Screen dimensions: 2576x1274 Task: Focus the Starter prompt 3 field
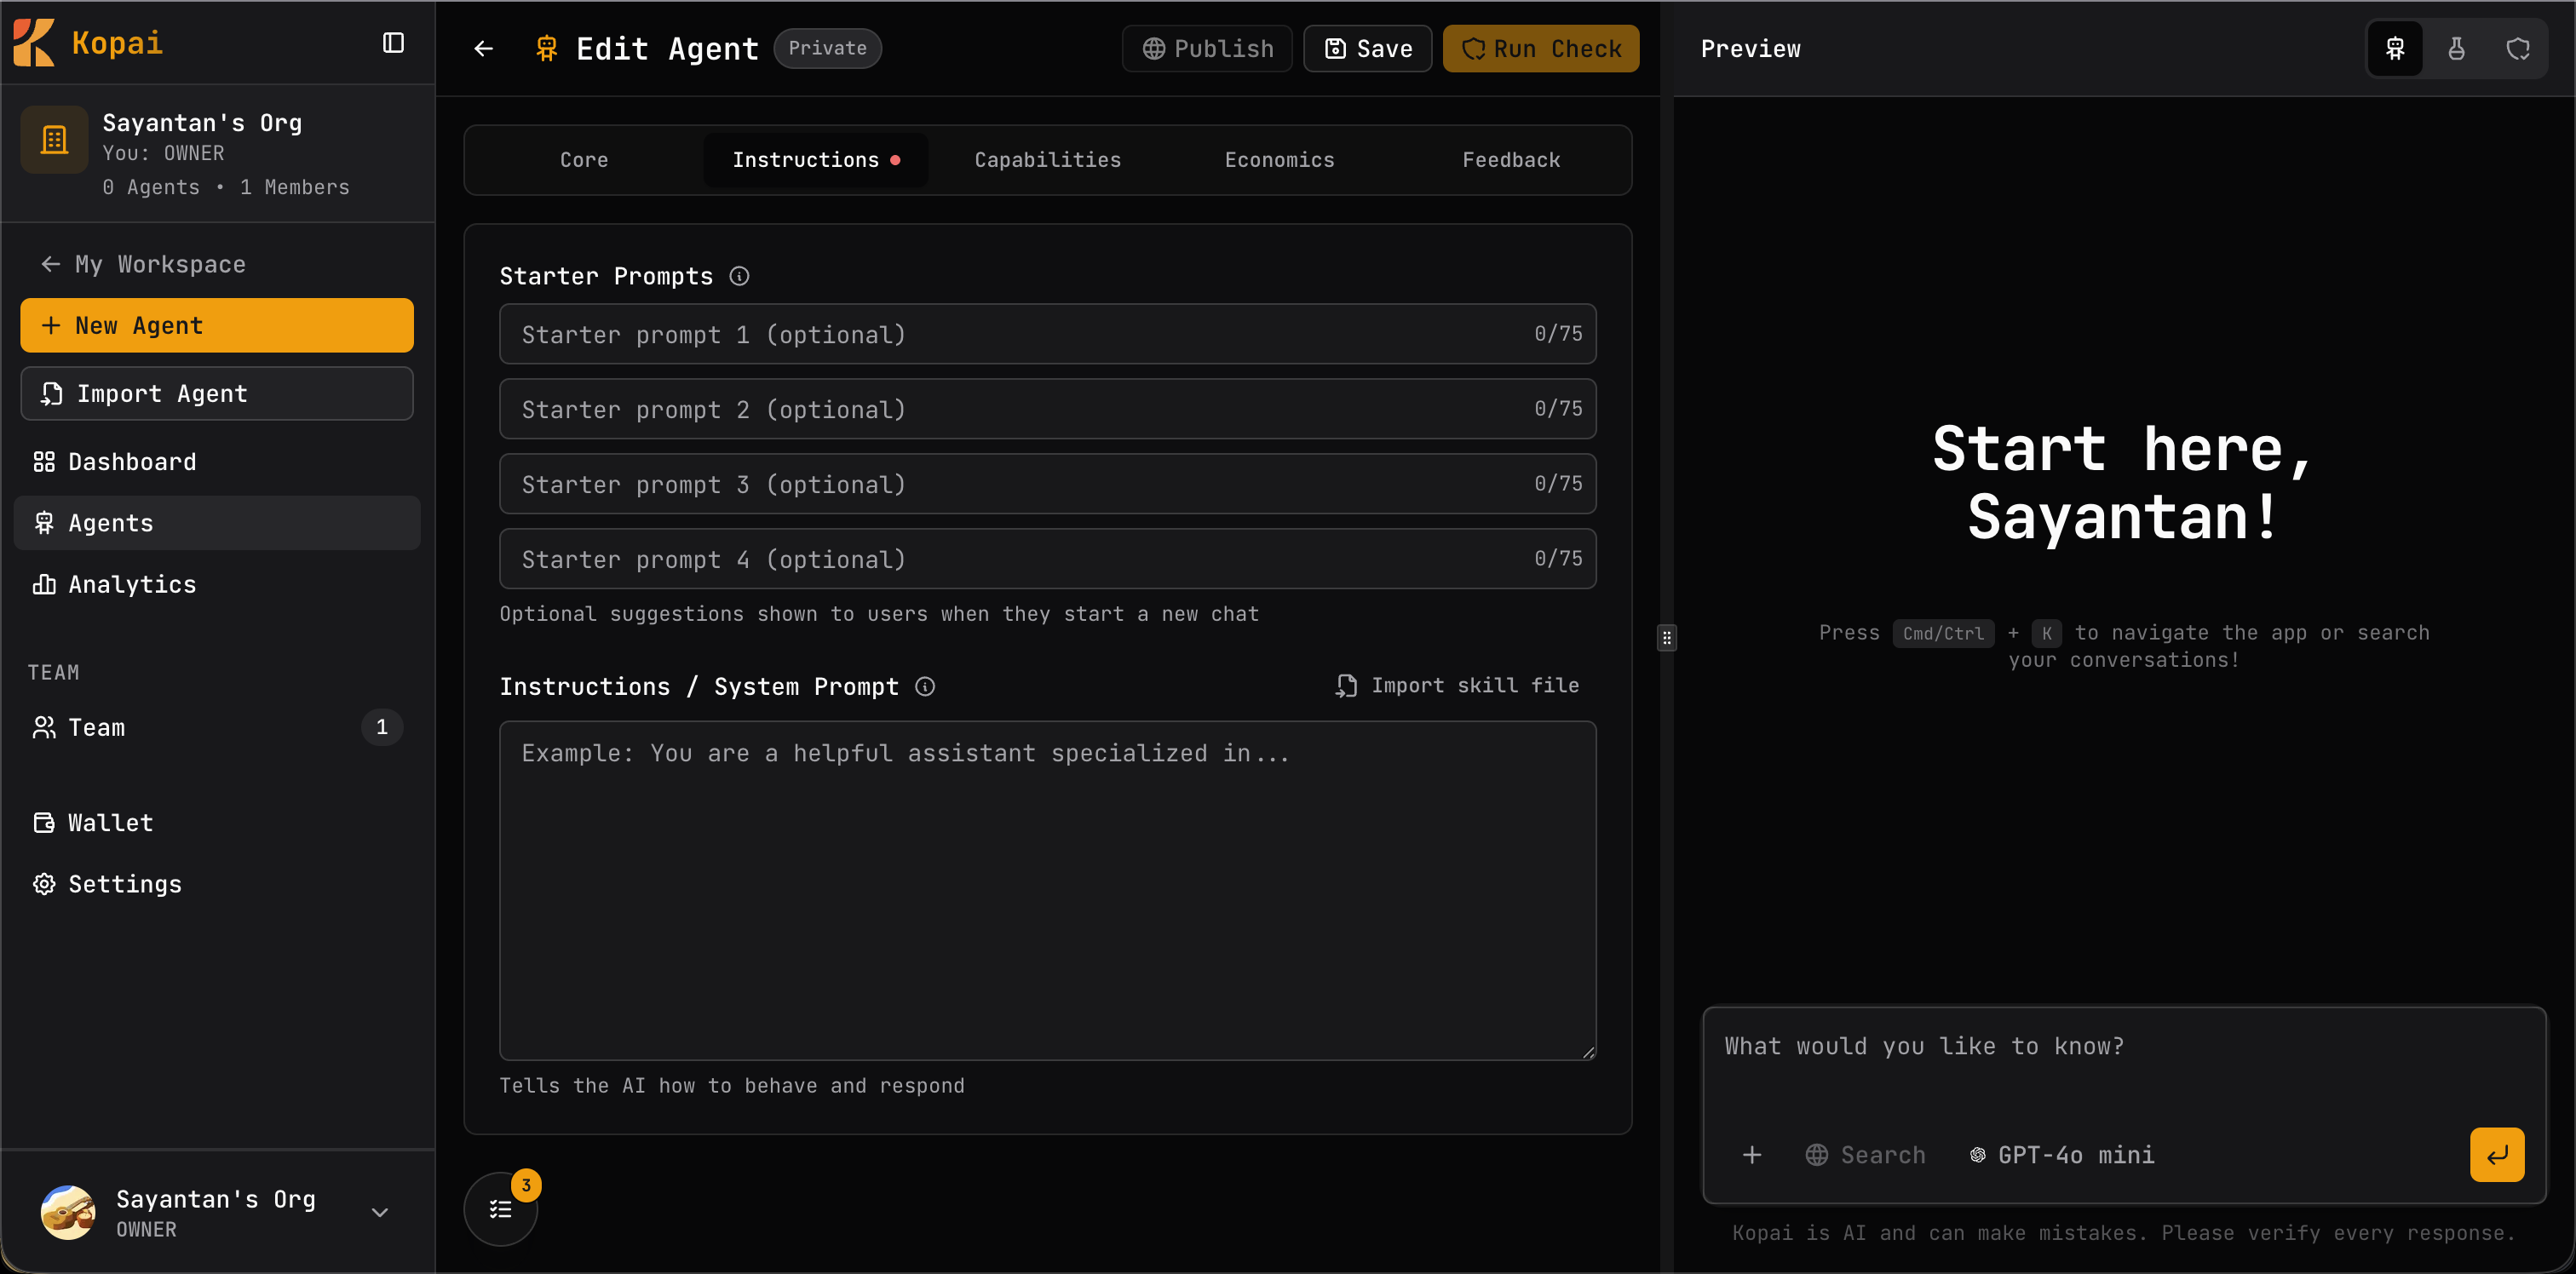1047,484
